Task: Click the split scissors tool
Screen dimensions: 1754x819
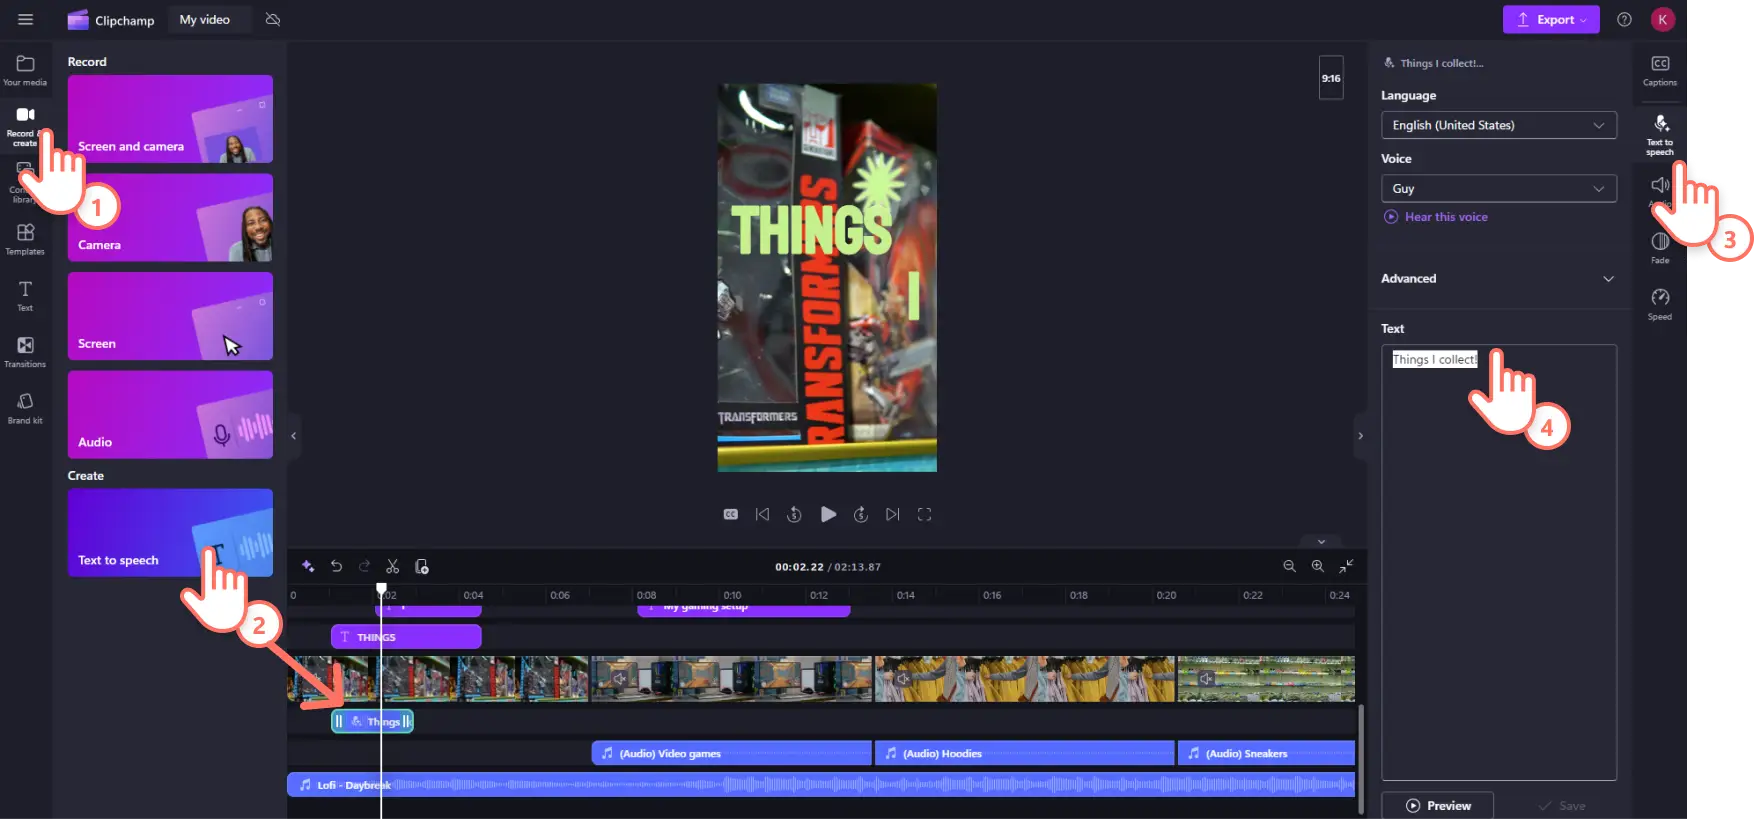Action: (x=393, y=567)
